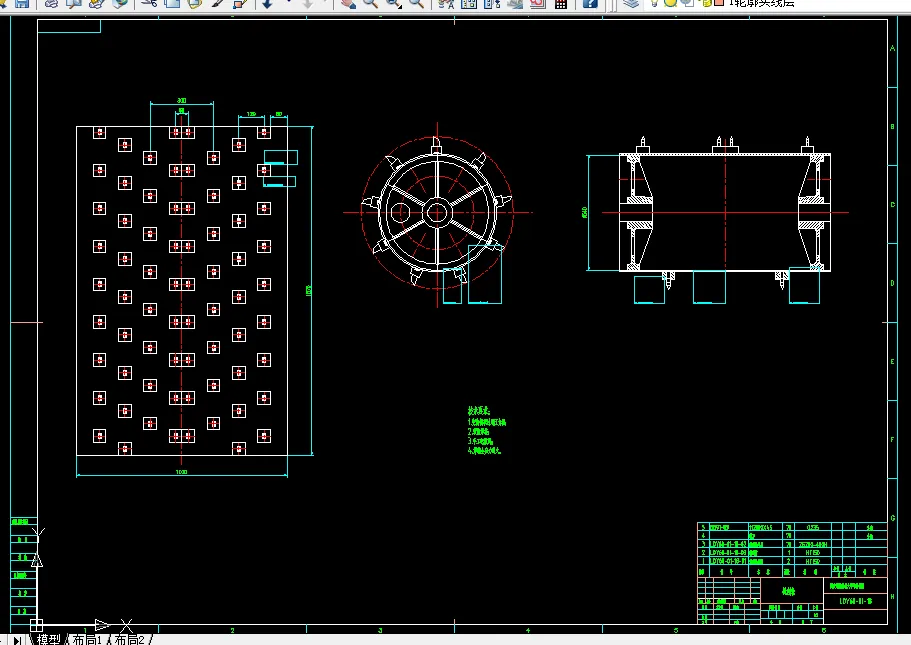Image resolution: width=911 pixels, height=645 pixels.
Task: Click the Zoom Previous magnifier icon
Action: pos(416,3)
